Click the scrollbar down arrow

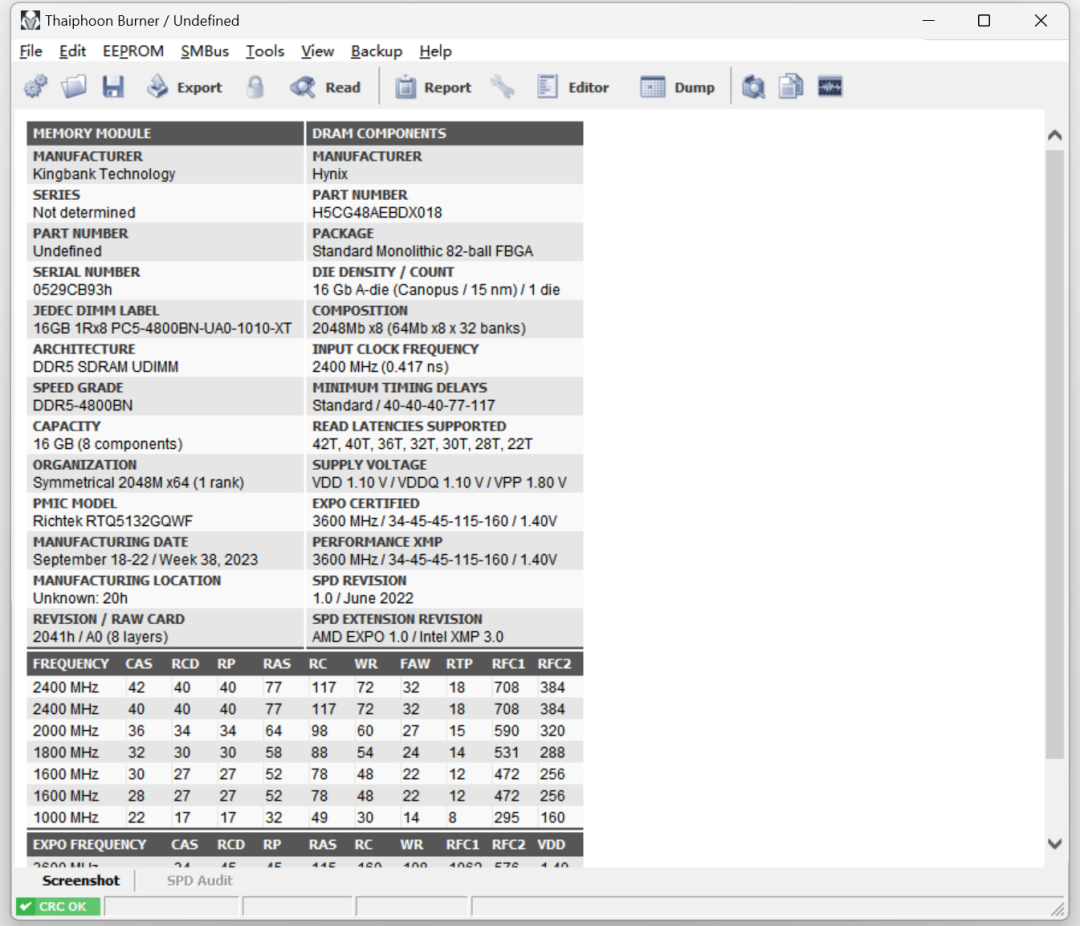click(1055, 843)
